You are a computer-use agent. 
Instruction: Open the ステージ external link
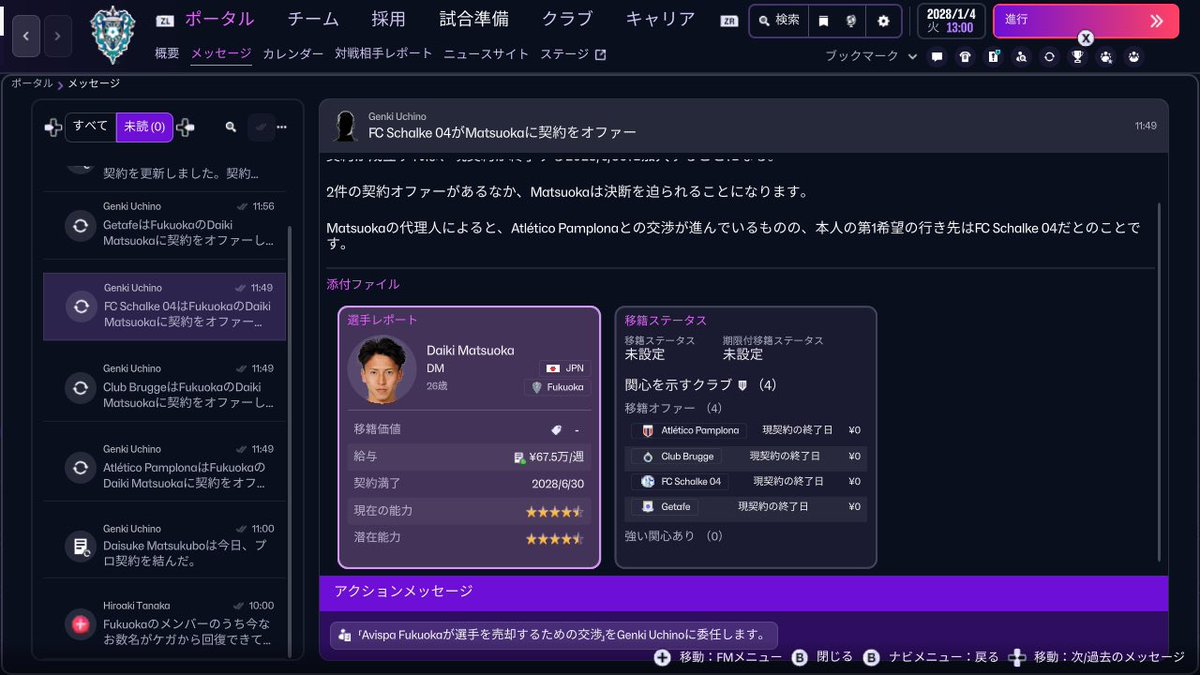click(573, 54)
